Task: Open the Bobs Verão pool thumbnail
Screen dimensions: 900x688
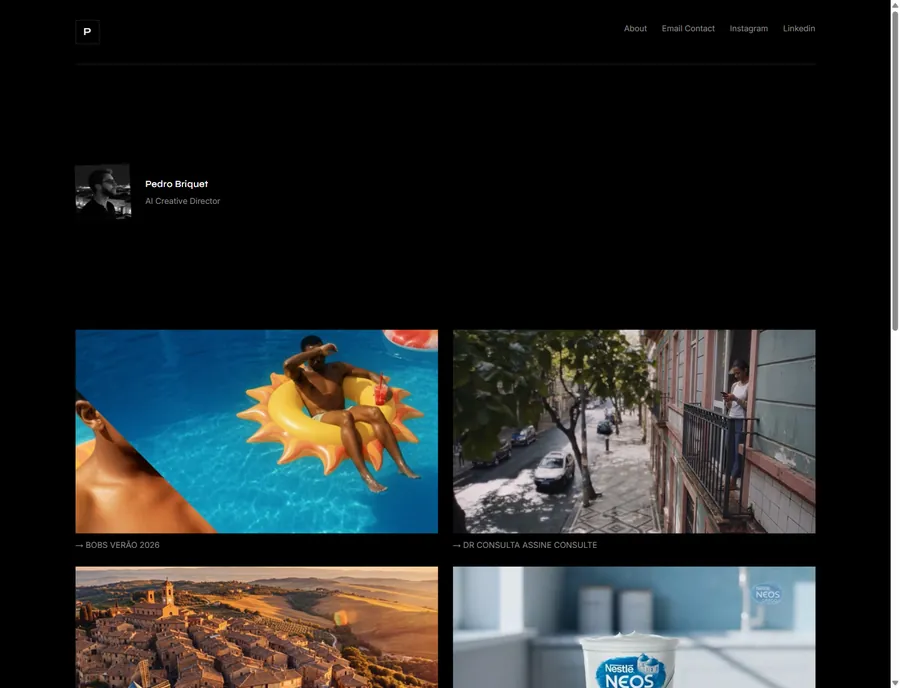Action: point(257,432)
